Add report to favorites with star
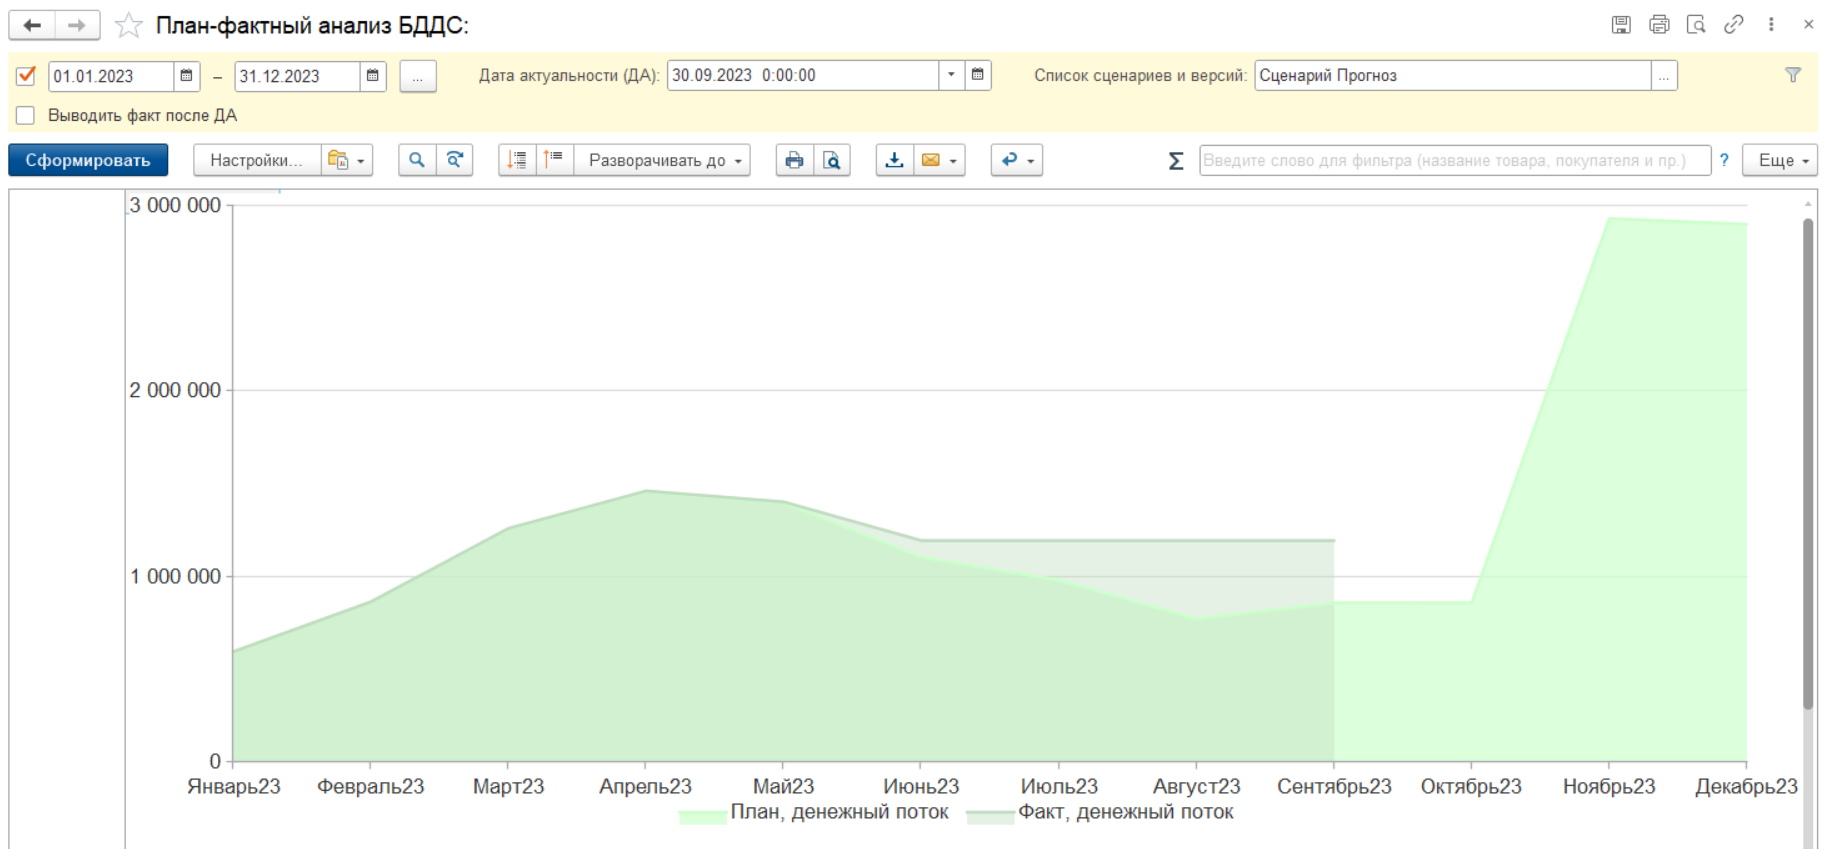 [129, 25]
